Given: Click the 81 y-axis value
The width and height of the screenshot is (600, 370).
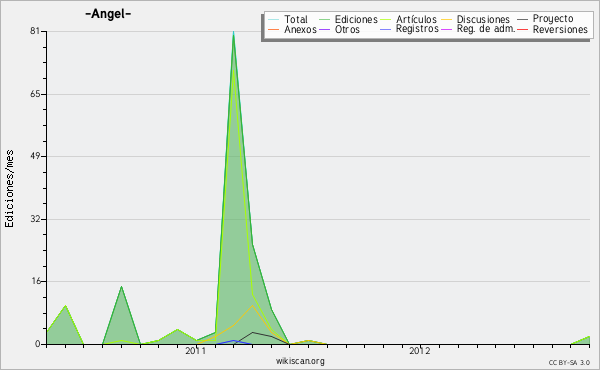Looking at the screenshot, I should click(35, 31).
